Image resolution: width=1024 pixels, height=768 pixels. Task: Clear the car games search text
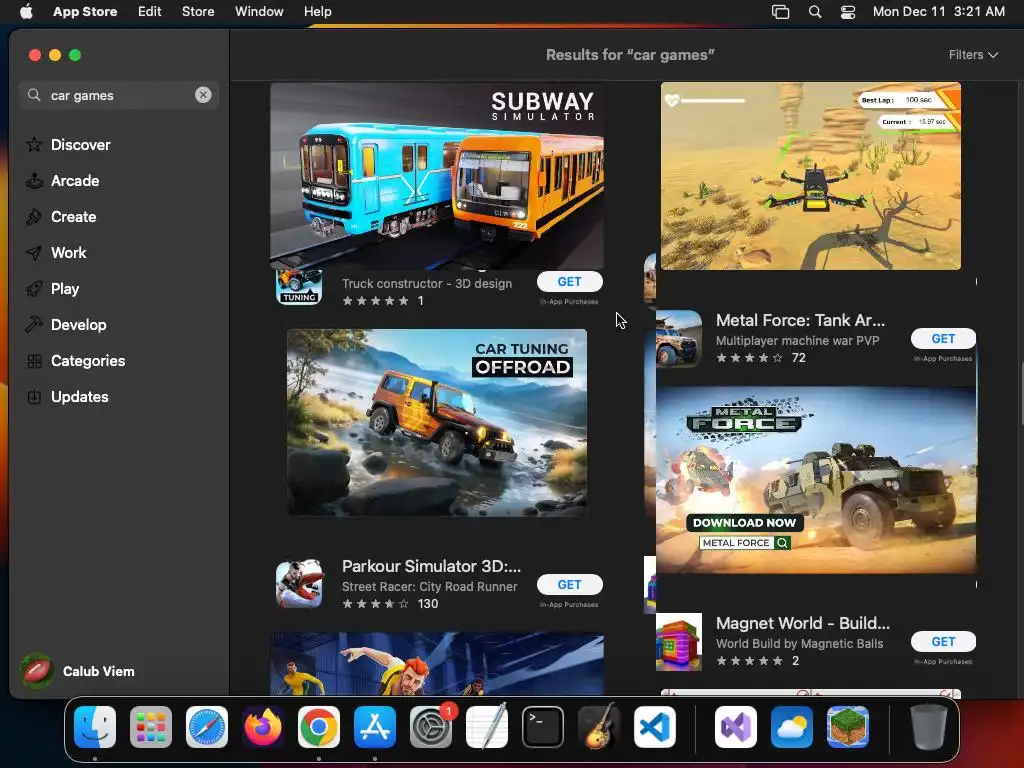click(x=203, y=95)
